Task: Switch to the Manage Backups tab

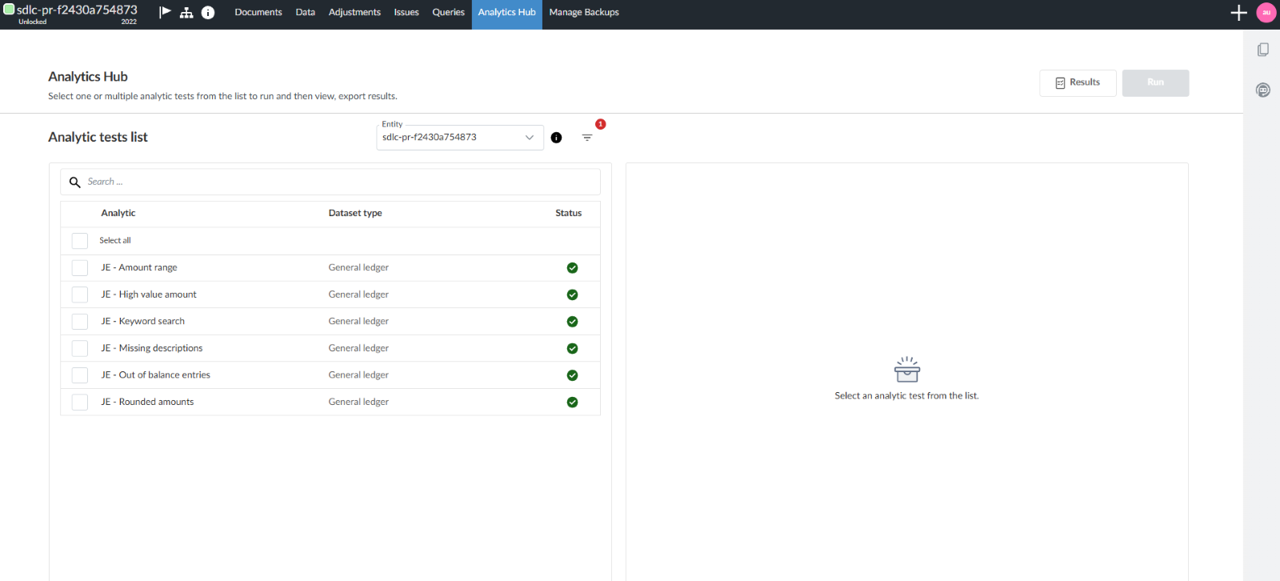Action: [583, 13]
